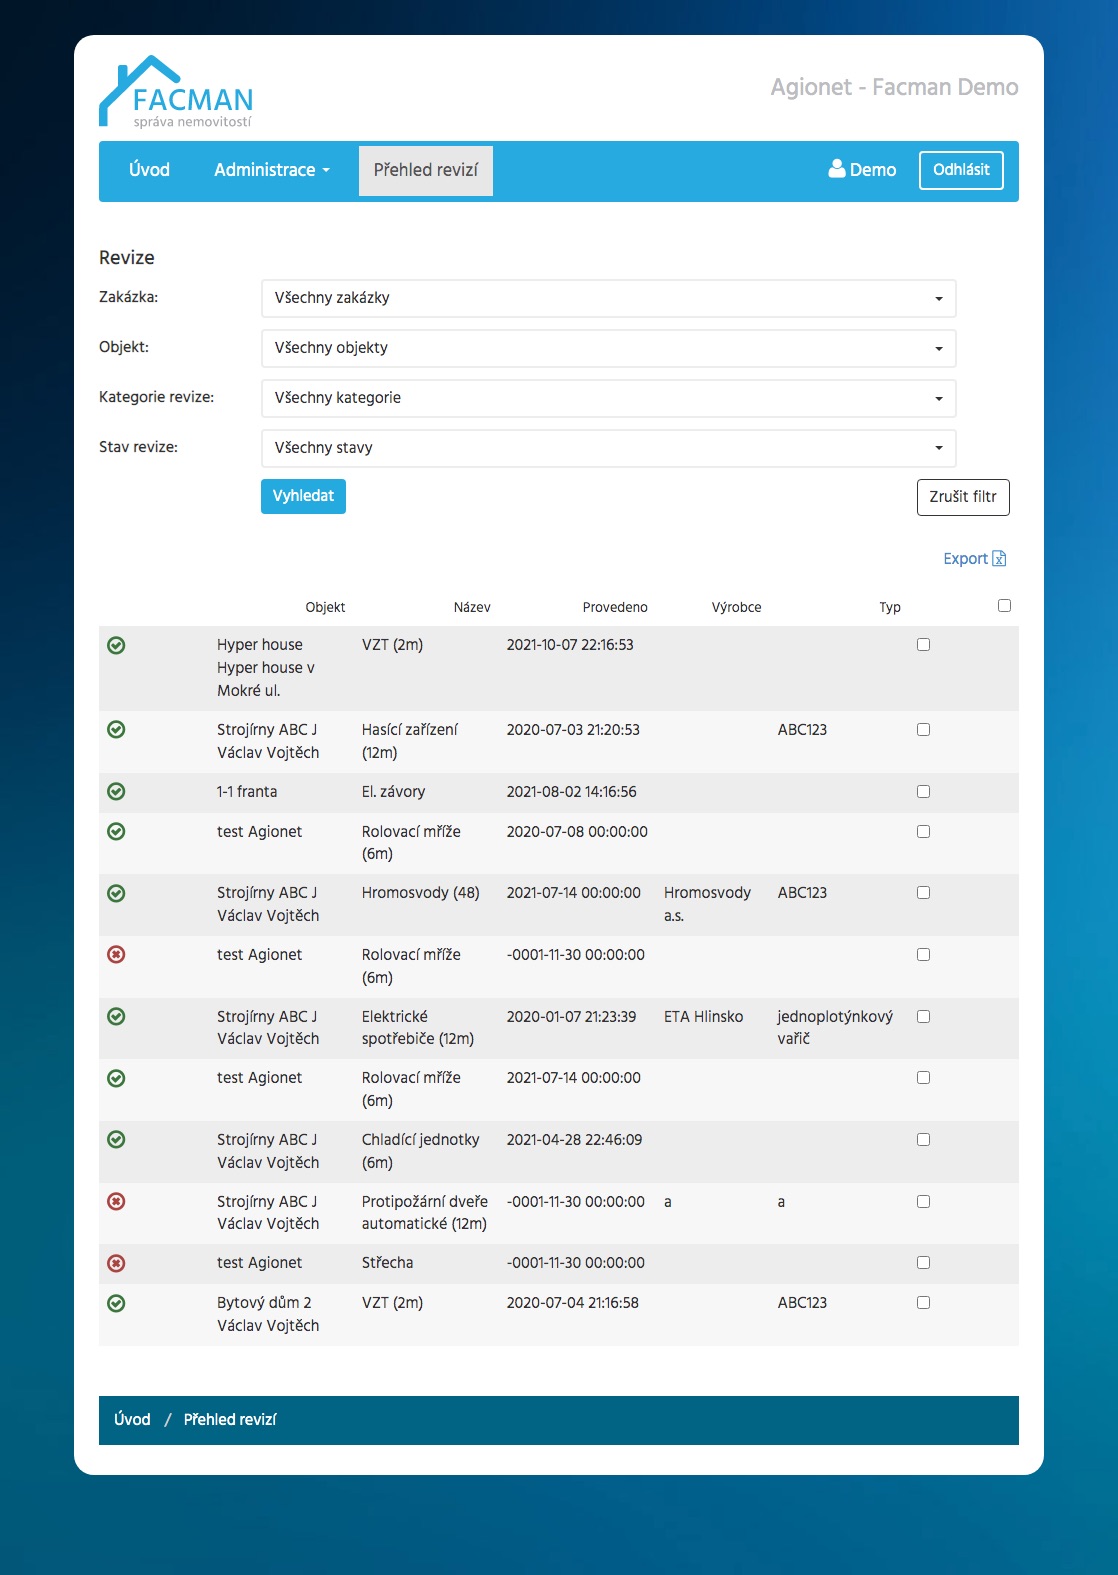Go to Úvod in the navigation bar

[149, 170]
